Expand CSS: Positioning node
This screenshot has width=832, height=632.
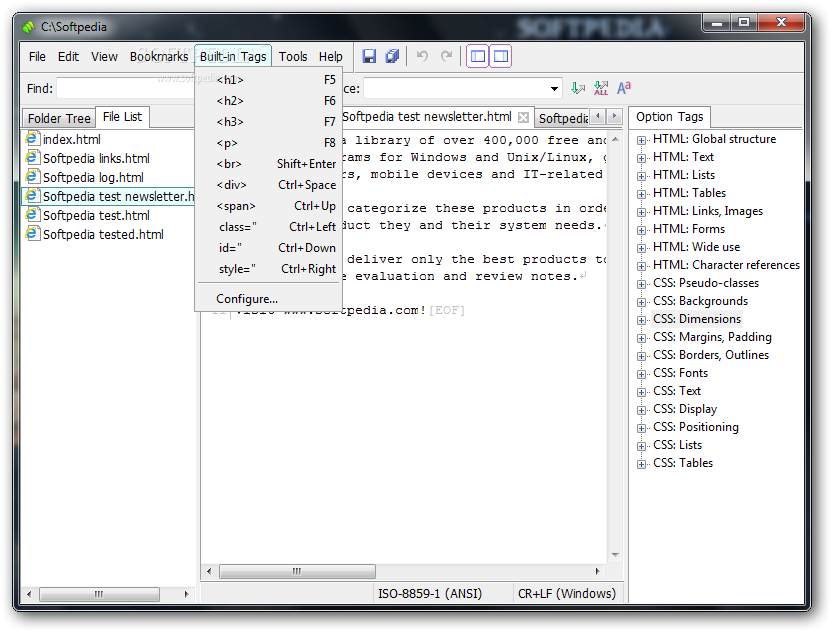pos(642,428)
